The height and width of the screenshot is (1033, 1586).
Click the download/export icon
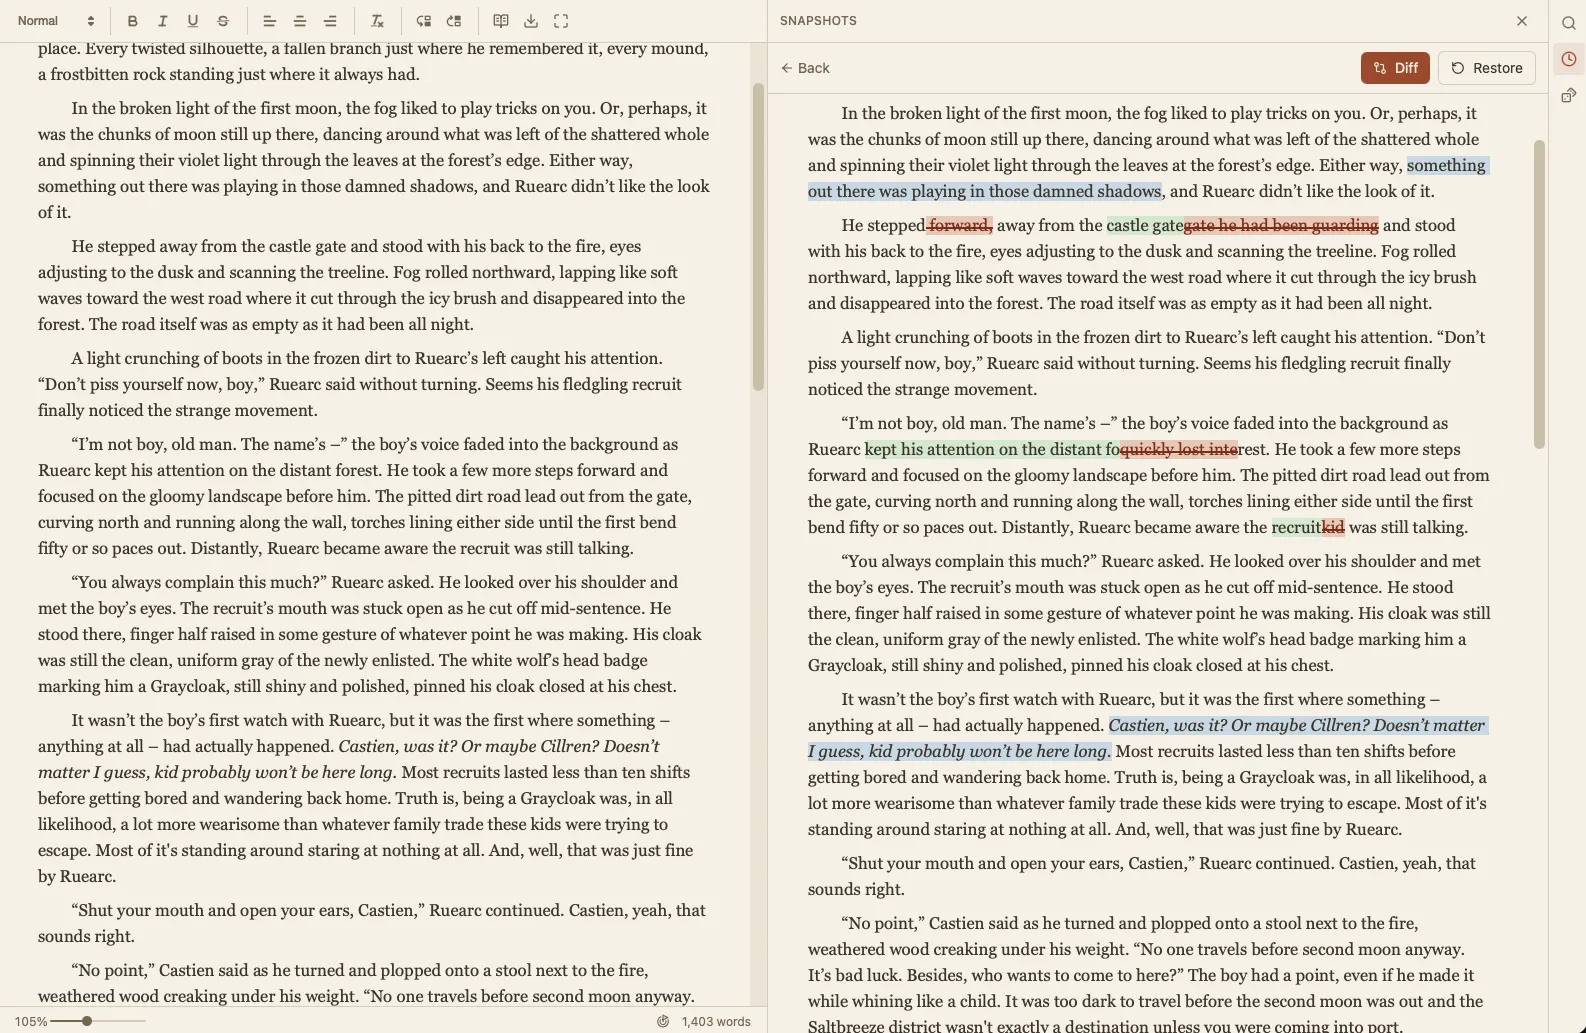point(531,21)
